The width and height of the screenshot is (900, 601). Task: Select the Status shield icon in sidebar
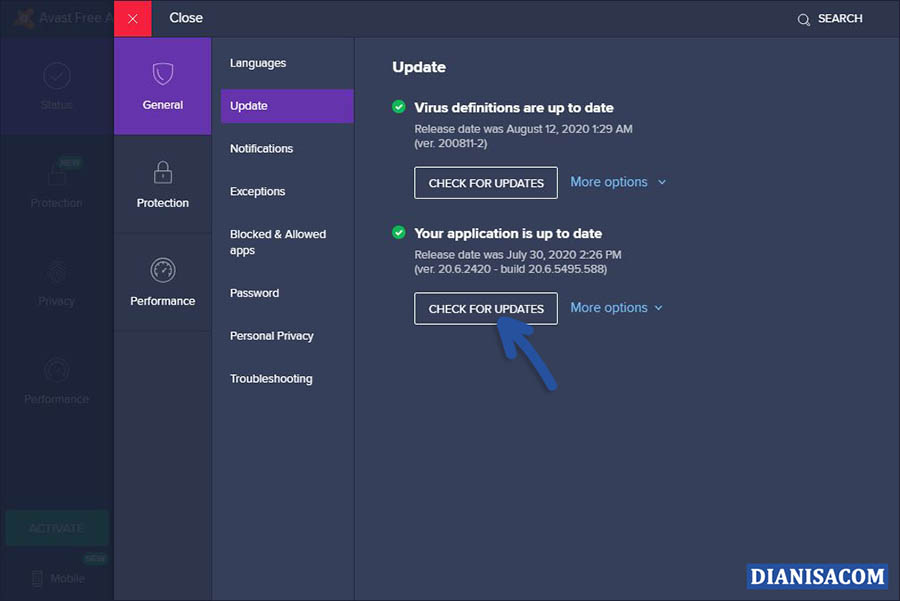pos(56,74)
